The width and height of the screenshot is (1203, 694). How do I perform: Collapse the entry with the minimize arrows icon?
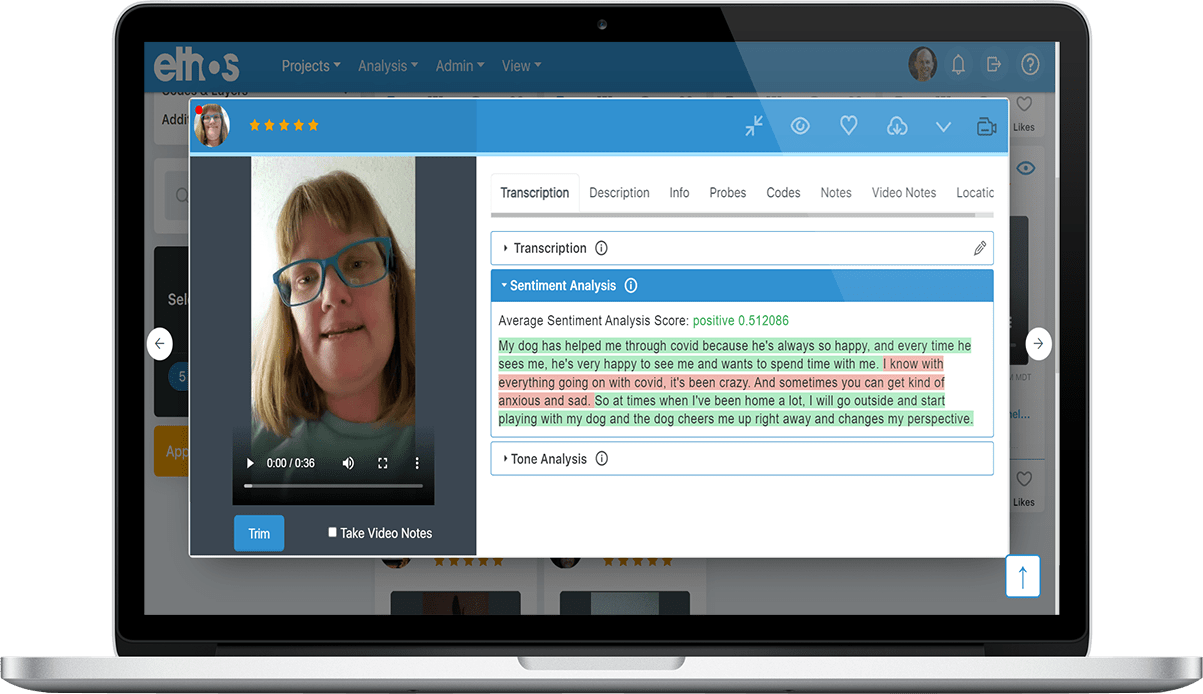[754, 126]
